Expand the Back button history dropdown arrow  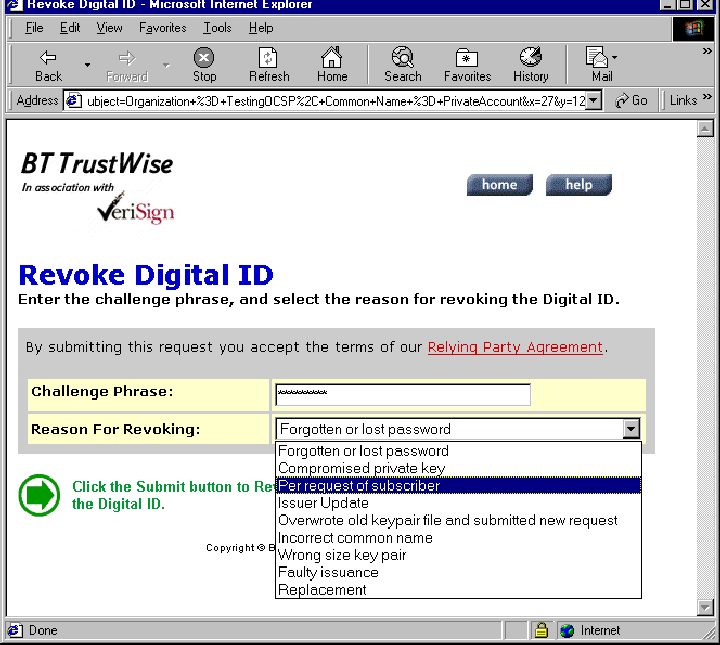(87, 65)
